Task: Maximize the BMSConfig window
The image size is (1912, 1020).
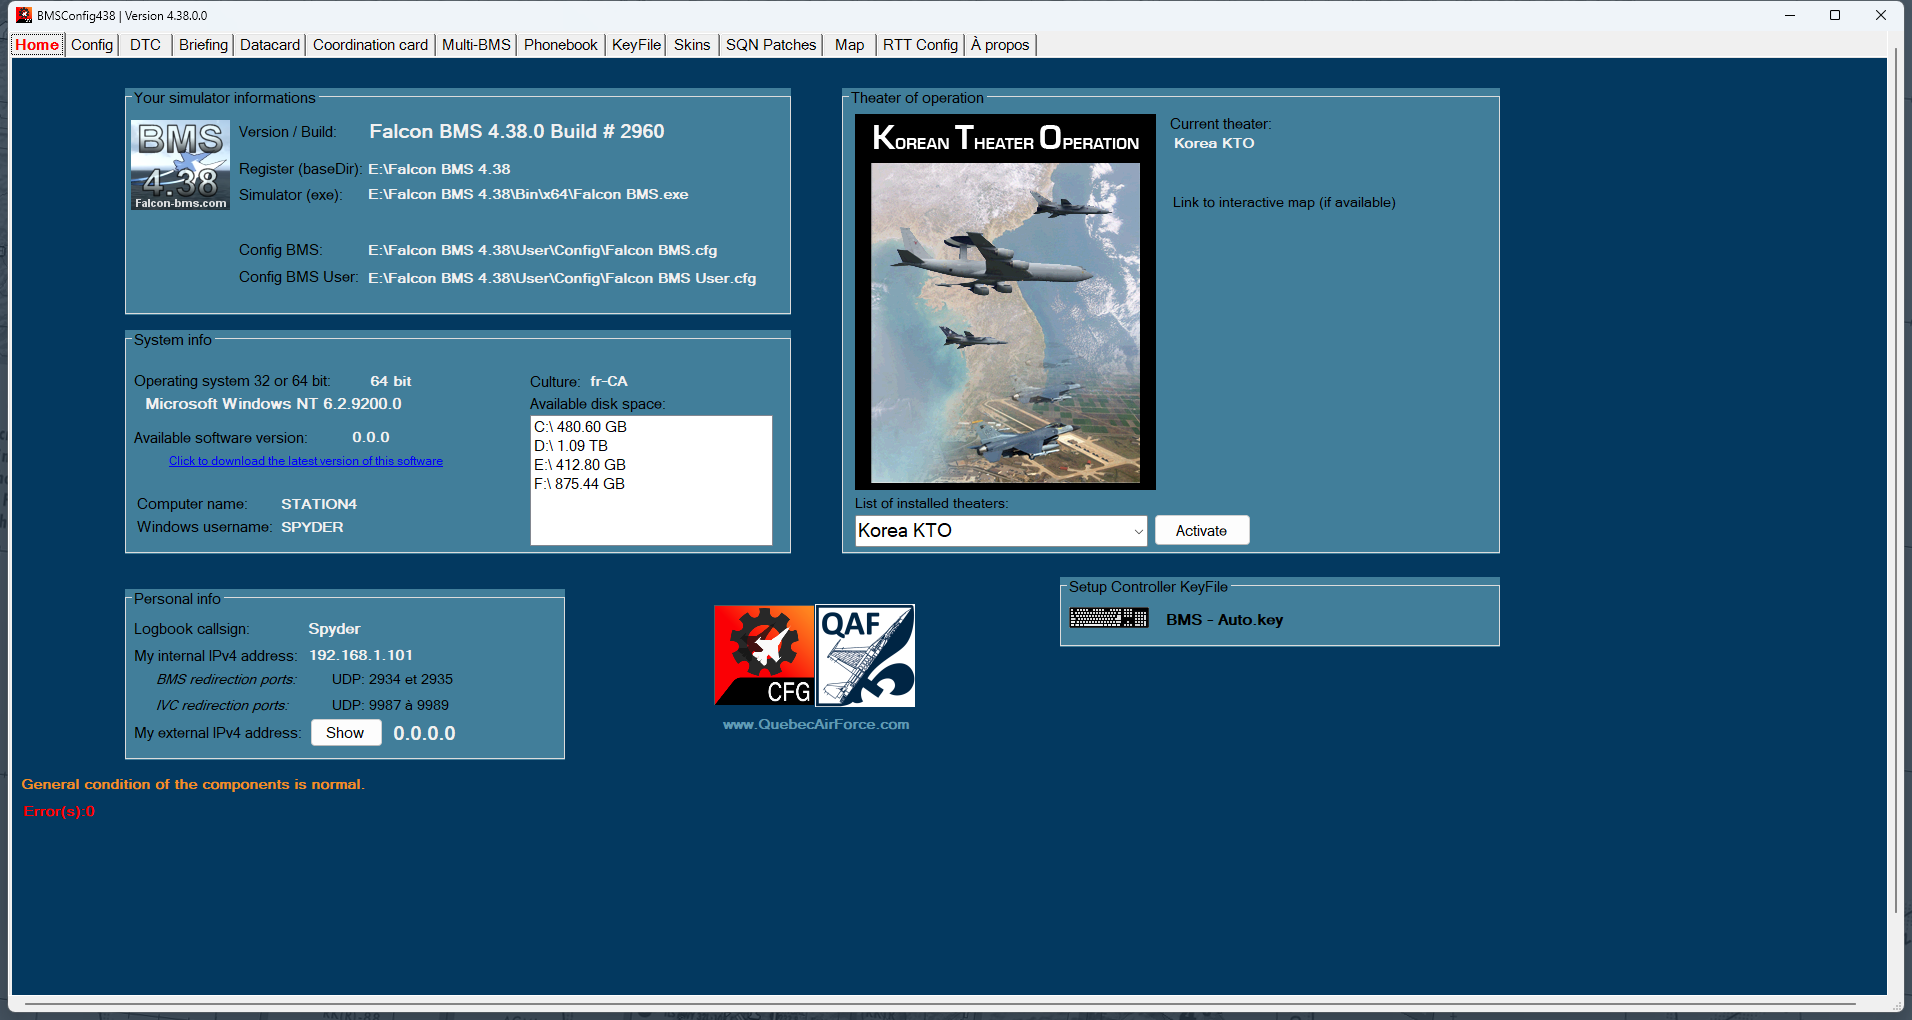Action: pos(1835,15)
